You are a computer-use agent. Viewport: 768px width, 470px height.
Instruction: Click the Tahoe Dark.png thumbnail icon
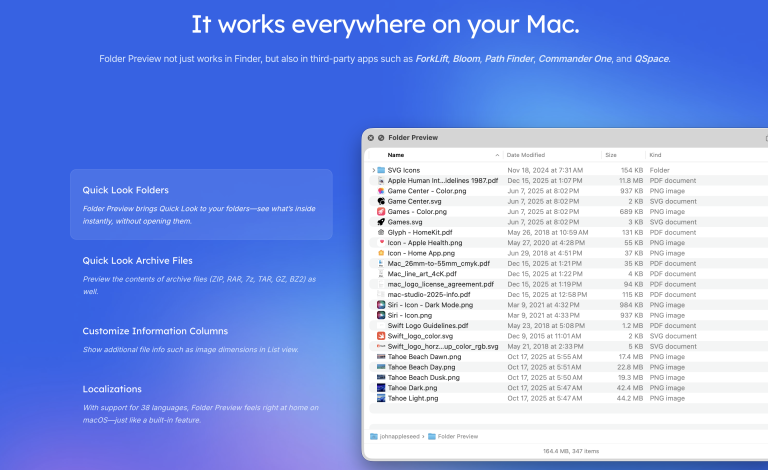(x=381, y=388)
